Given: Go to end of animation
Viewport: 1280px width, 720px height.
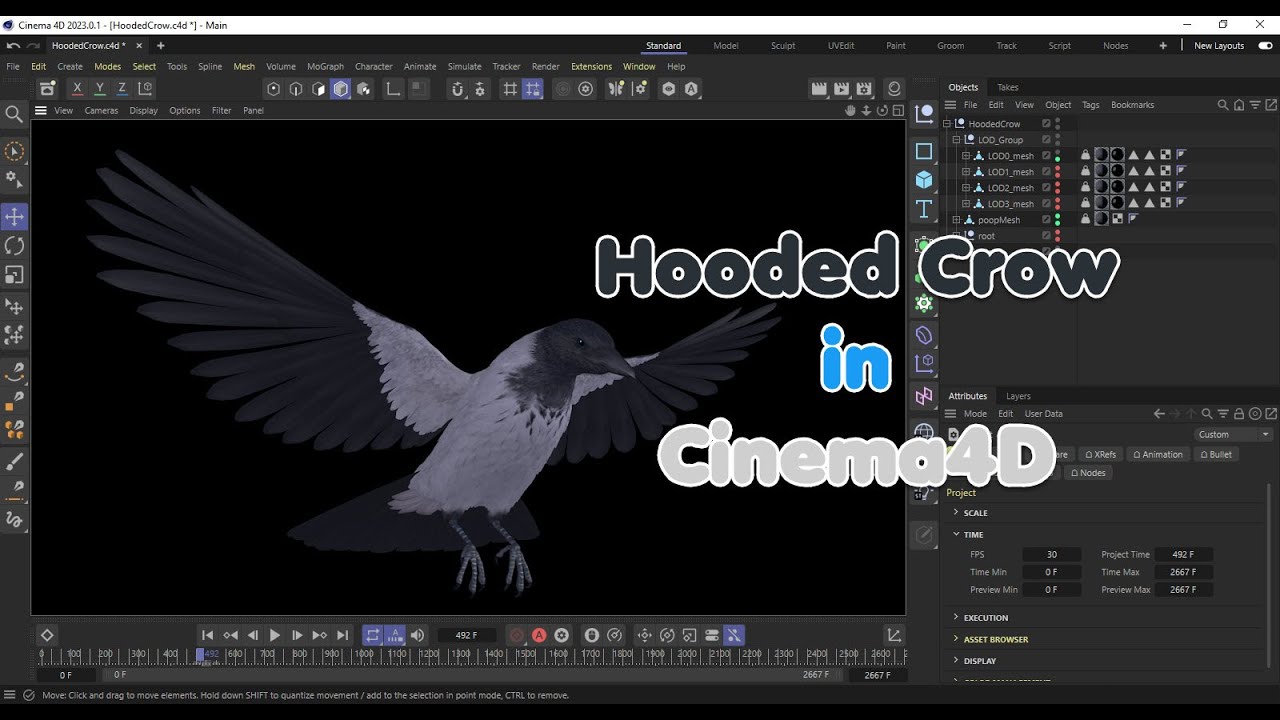Looking at the screenshot, I should coord(342,635).
